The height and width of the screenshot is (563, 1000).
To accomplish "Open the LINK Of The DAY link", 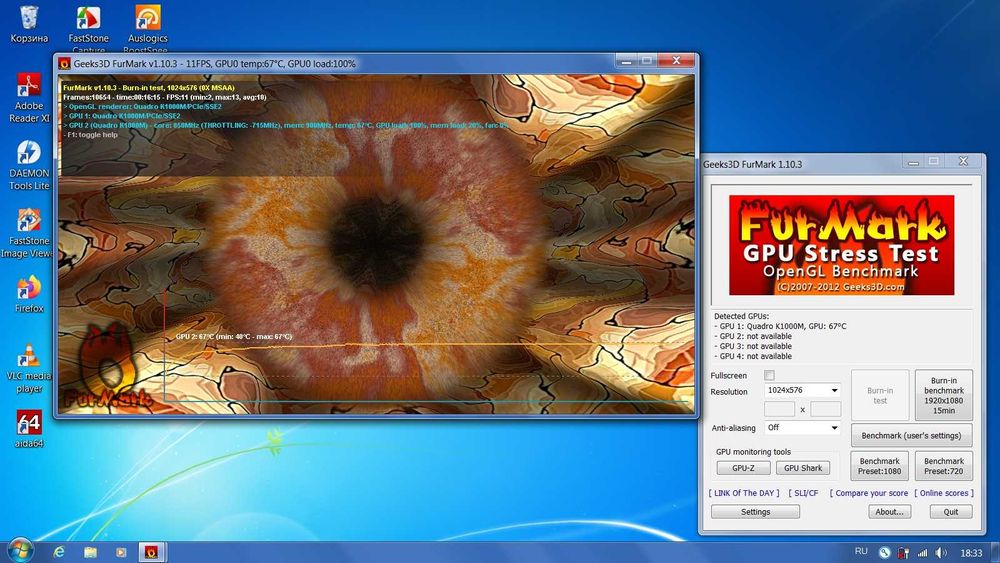I will click(744, 493).
